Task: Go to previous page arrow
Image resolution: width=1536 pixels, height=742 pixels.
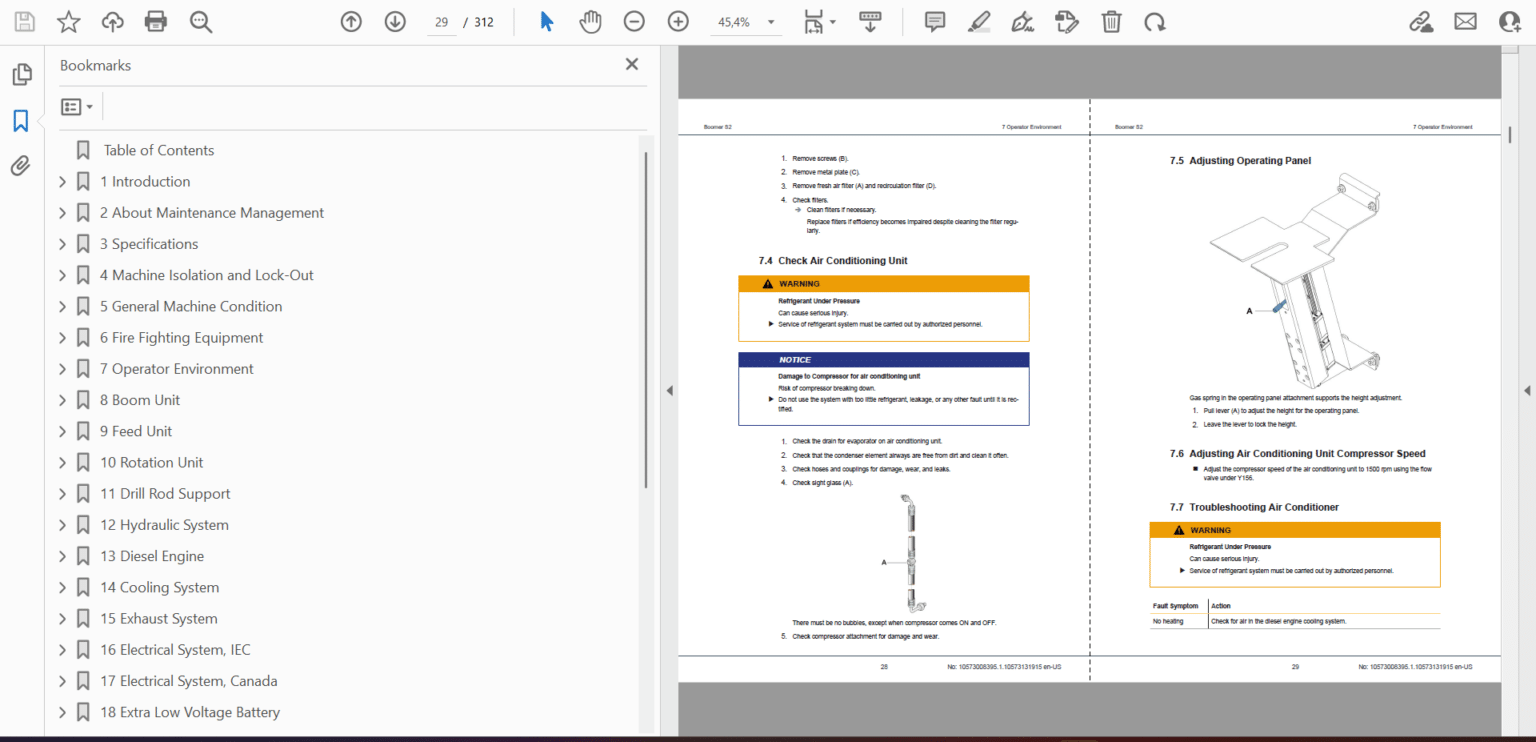Action: click(351, 21)
